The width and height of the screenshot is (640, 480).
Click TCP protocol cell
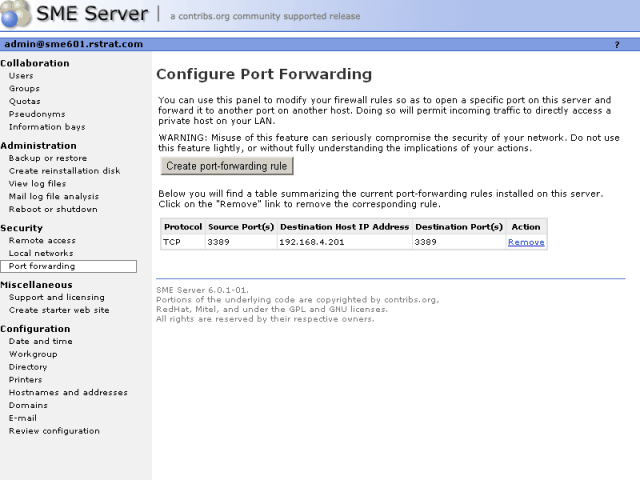coord(183,242)
